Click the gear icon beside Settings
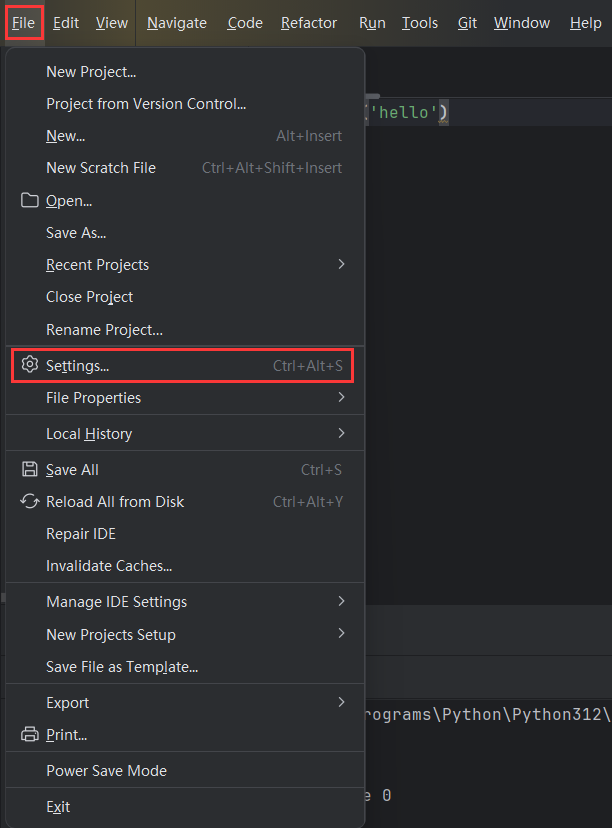 pyautogui.click(x=29, y=365)
